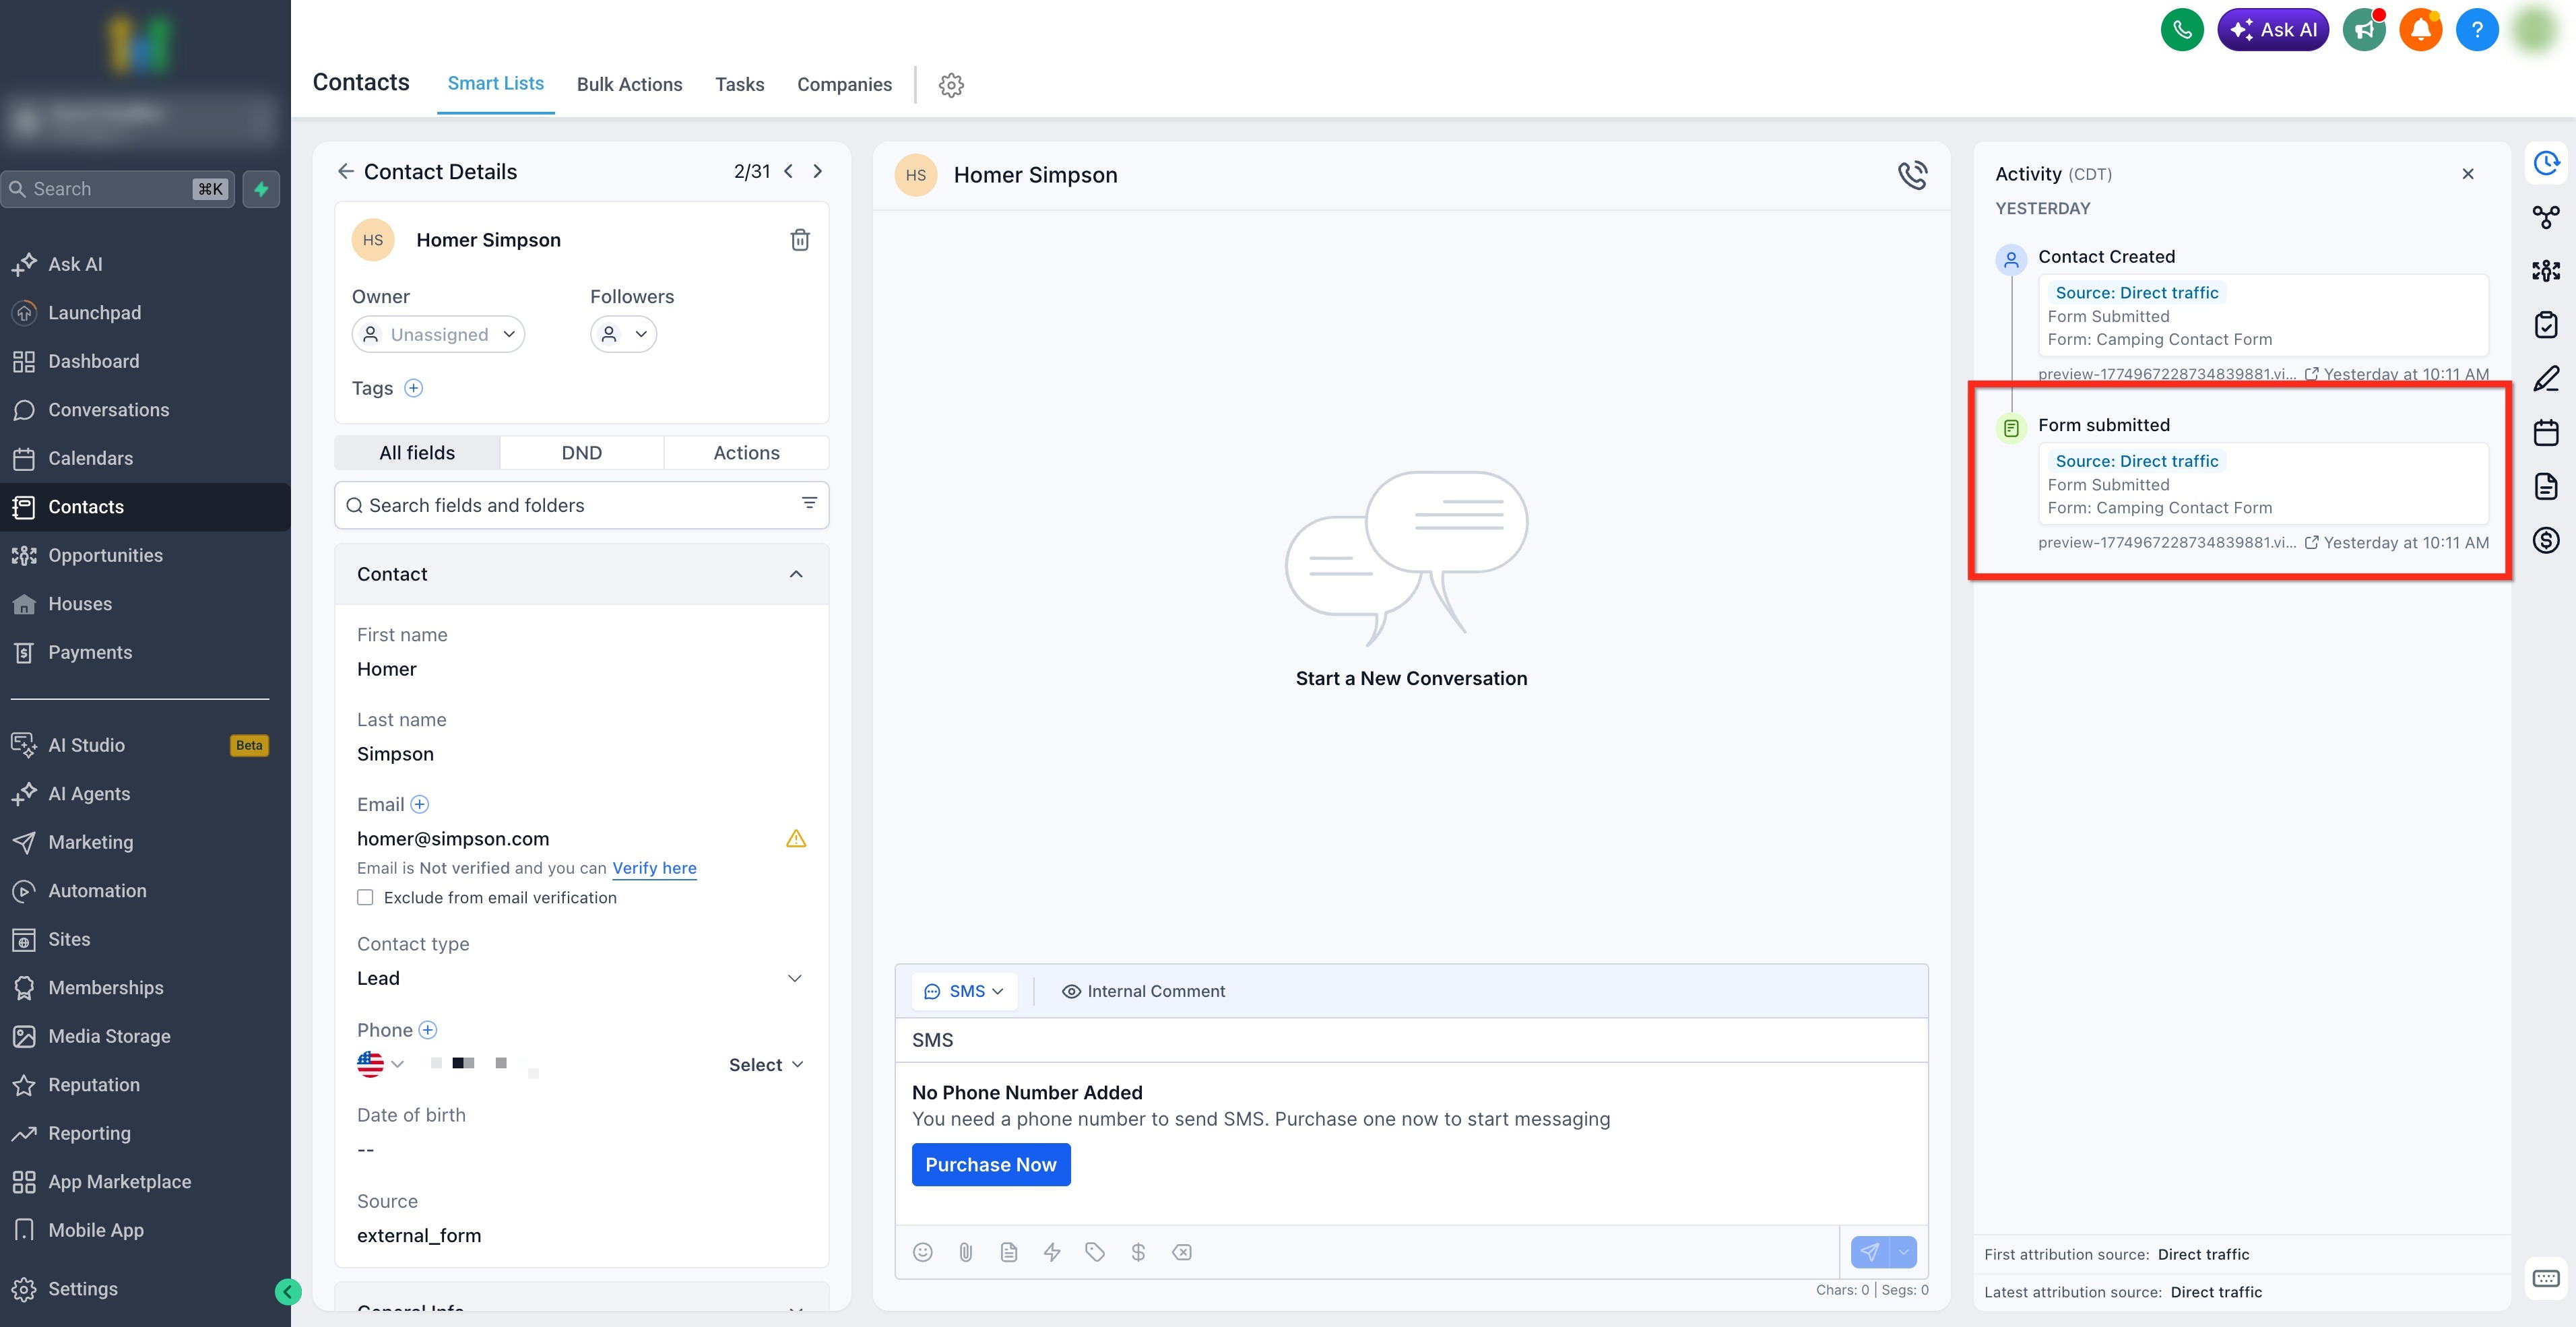The image size is (2576, 1327).
Task: Click the green dialer phone icon in header
Action: click(x=2181, y=29)
